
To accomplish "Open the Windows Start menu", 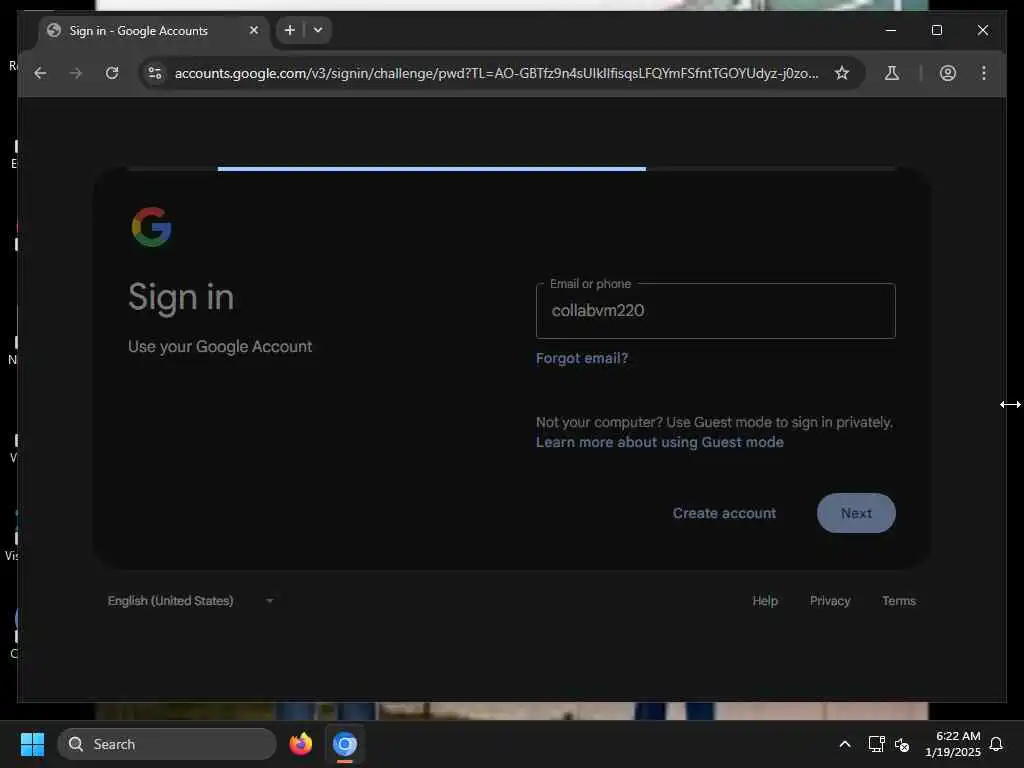I will (32, 744).
